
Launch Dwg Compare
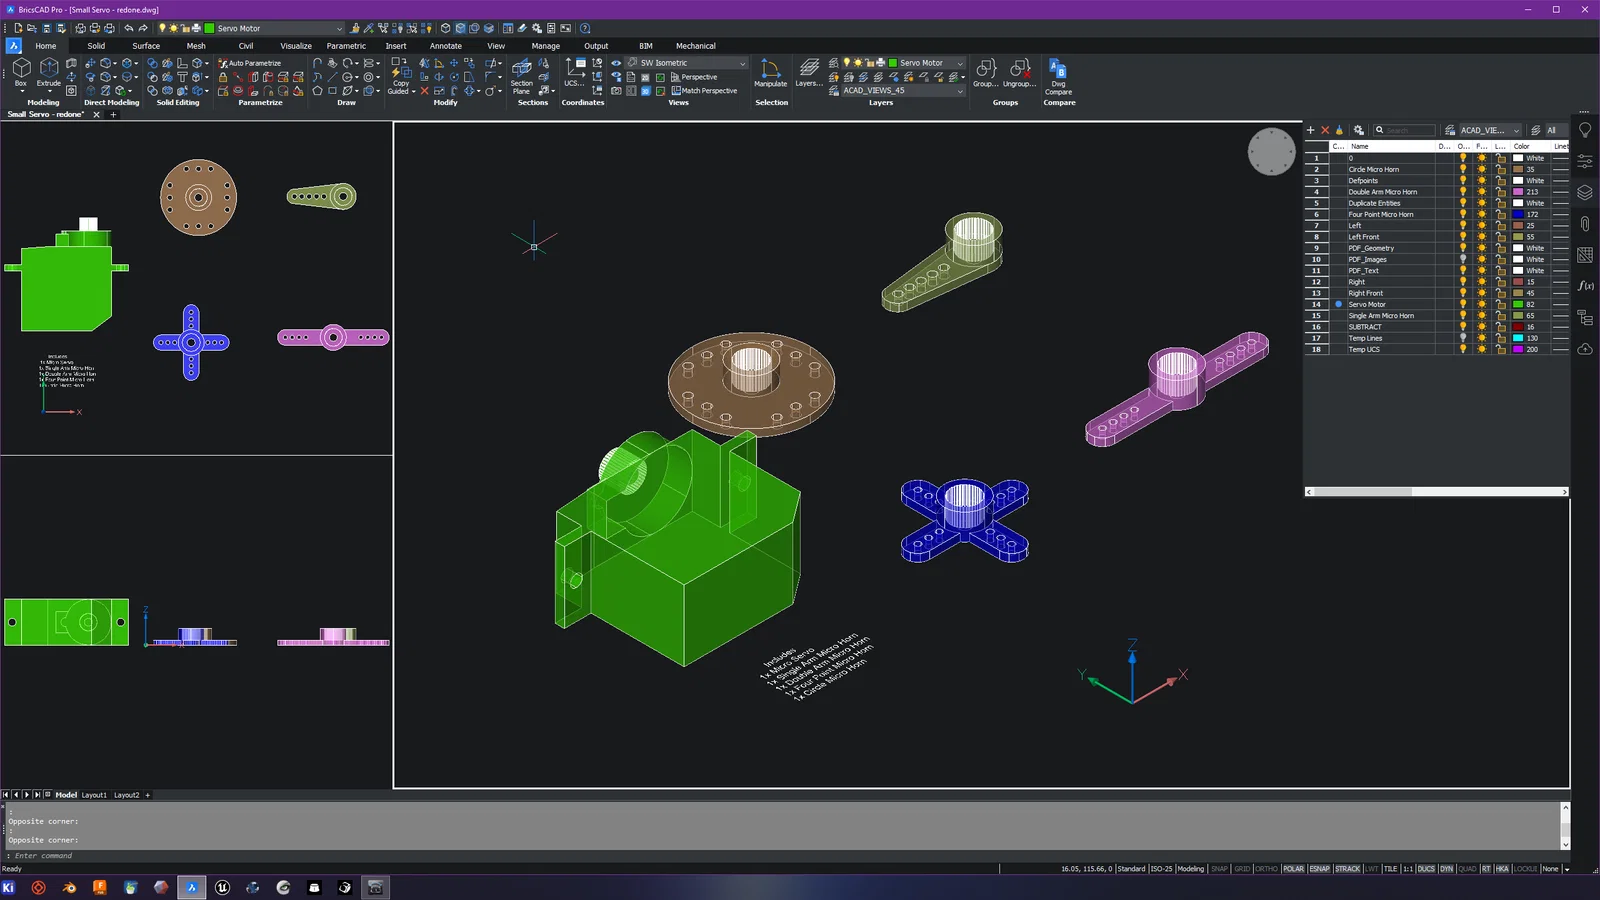tap(1058, 77)
